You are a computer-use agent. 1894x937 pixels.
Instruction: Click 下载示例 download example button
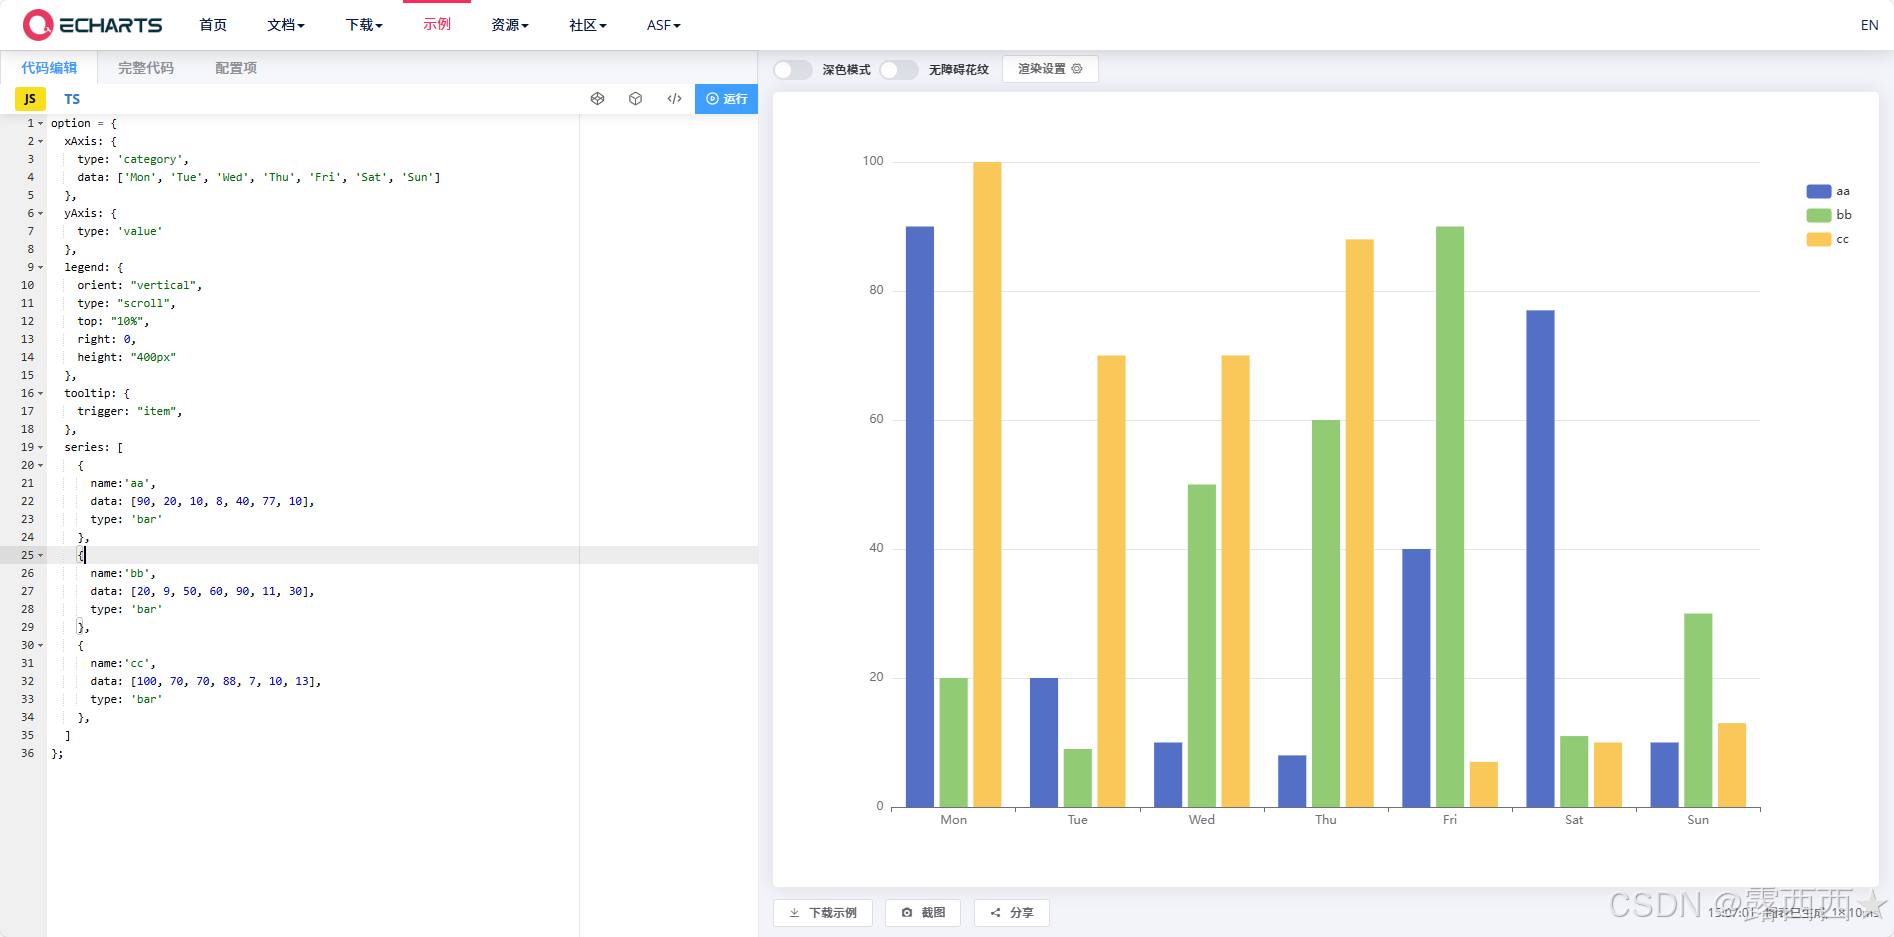tap(823, 913)
